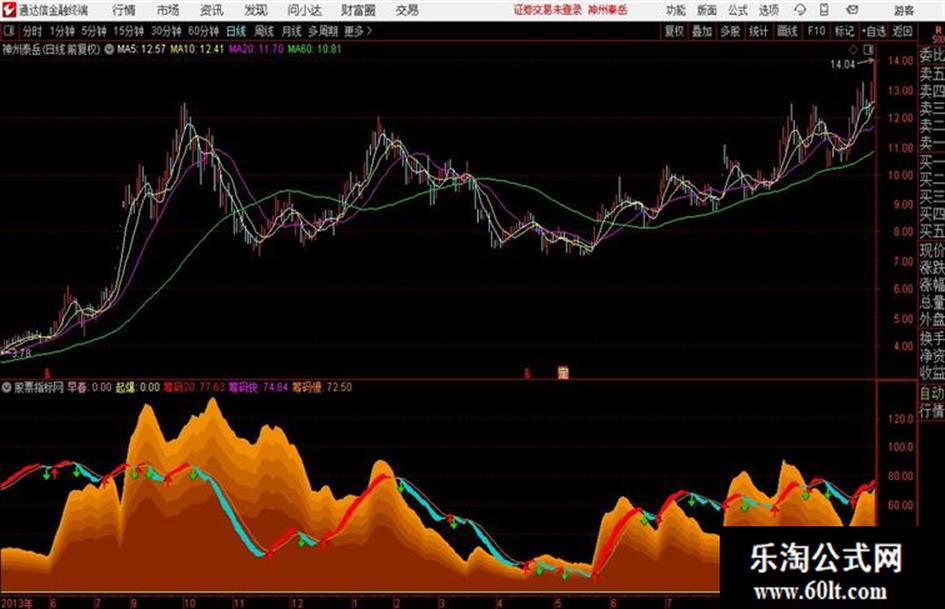
Task: Click the red 神州泰岳 stock name link
Action: pyautogui.click(x=608, y=10)
